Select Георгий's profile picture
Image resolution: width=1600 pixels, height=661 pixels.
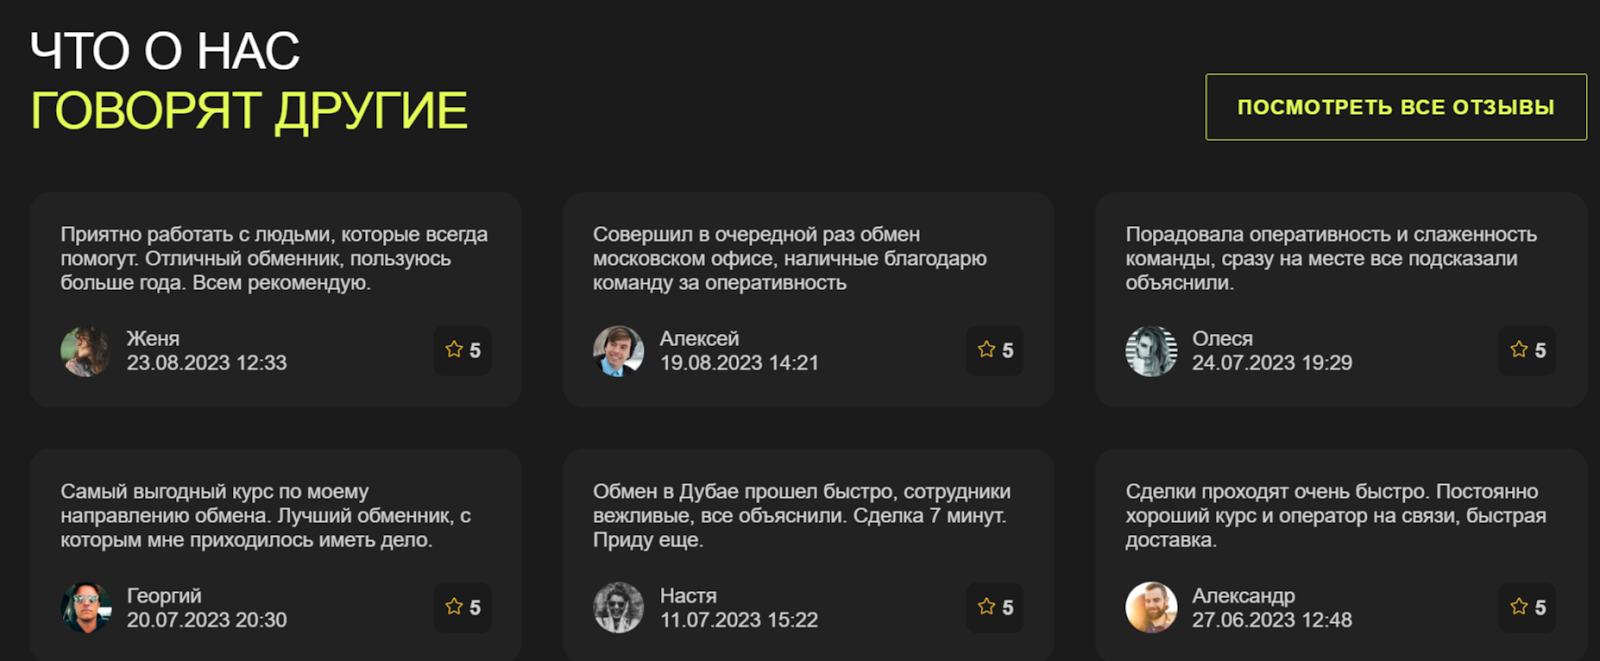[x=86, y=608]
